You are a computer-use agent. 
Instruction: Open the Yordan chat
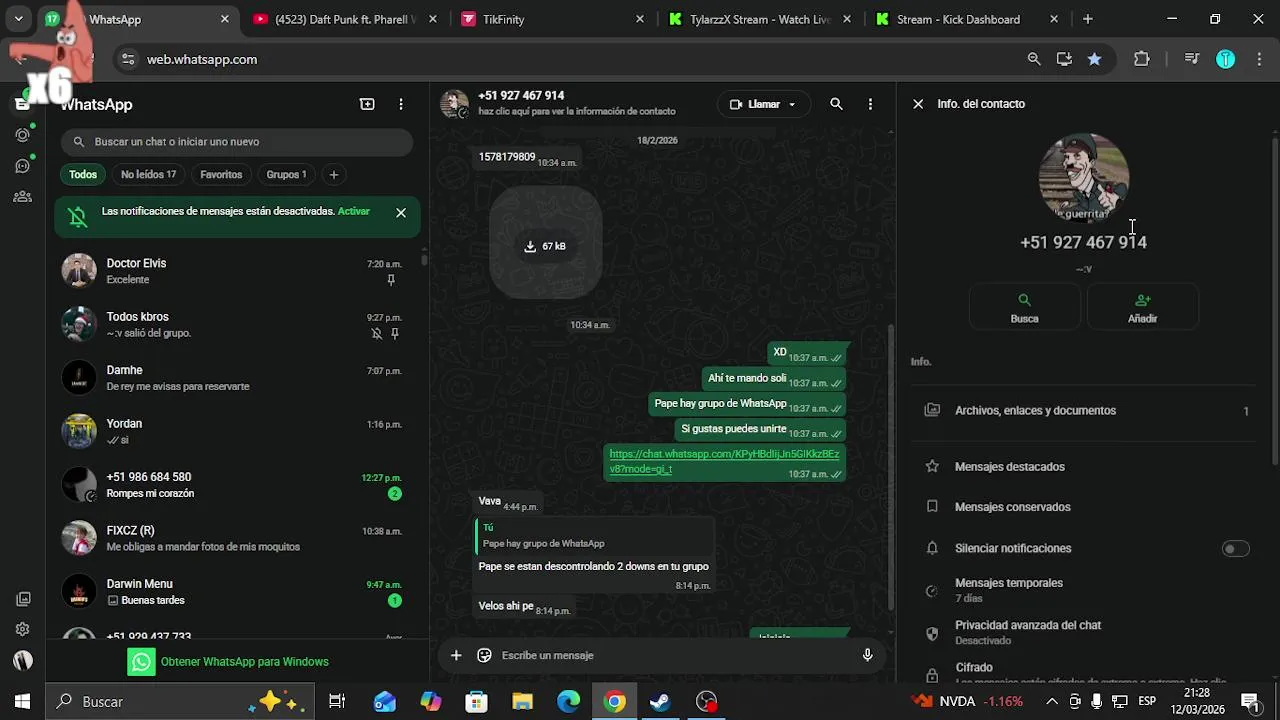tap(238, 431)
